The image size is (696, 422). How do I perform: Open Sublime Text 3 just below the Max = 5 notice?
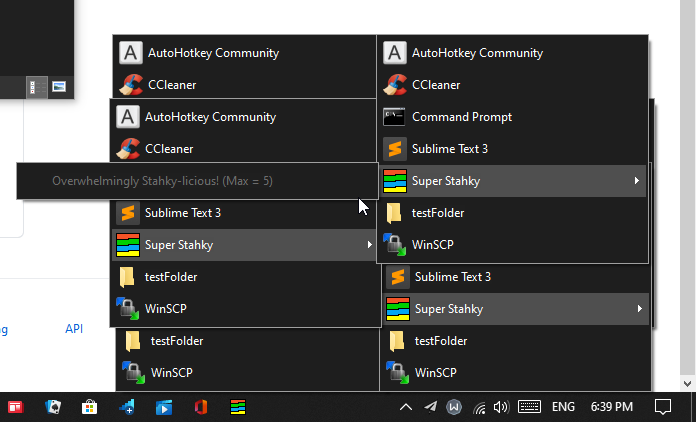click(x=244, y=213)
